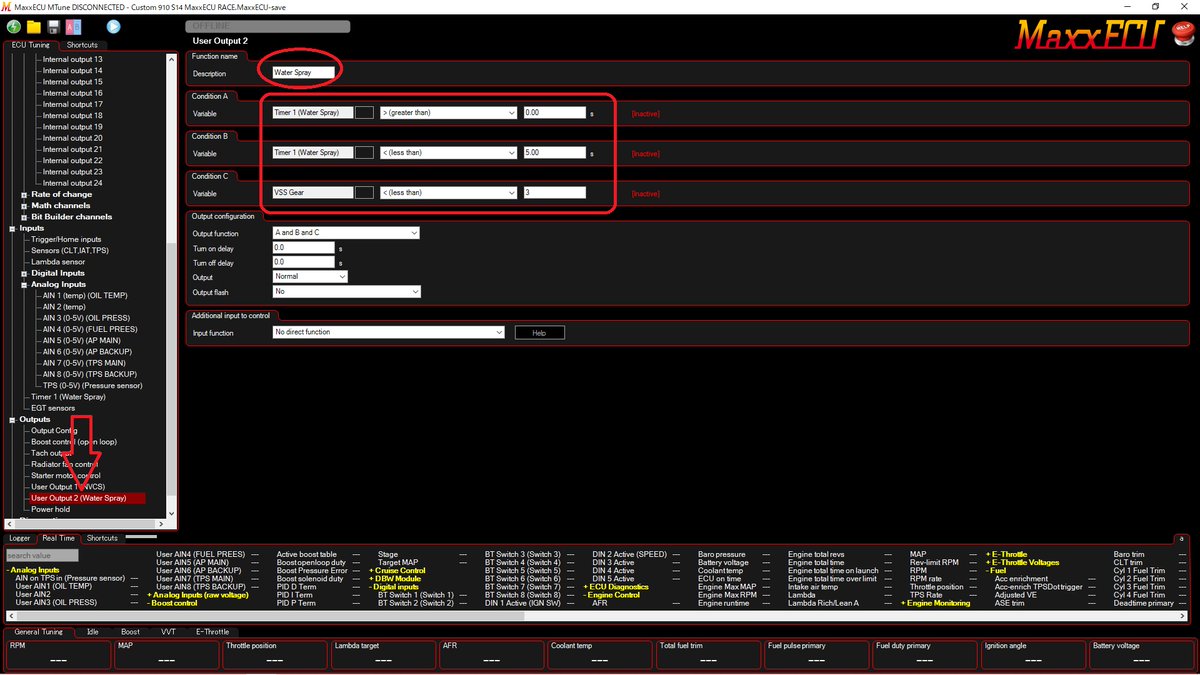The width and height of the screenshot is (1200, 675).
Task: Collapse the Outputs tree node
Action: click(x=12, y=419)
